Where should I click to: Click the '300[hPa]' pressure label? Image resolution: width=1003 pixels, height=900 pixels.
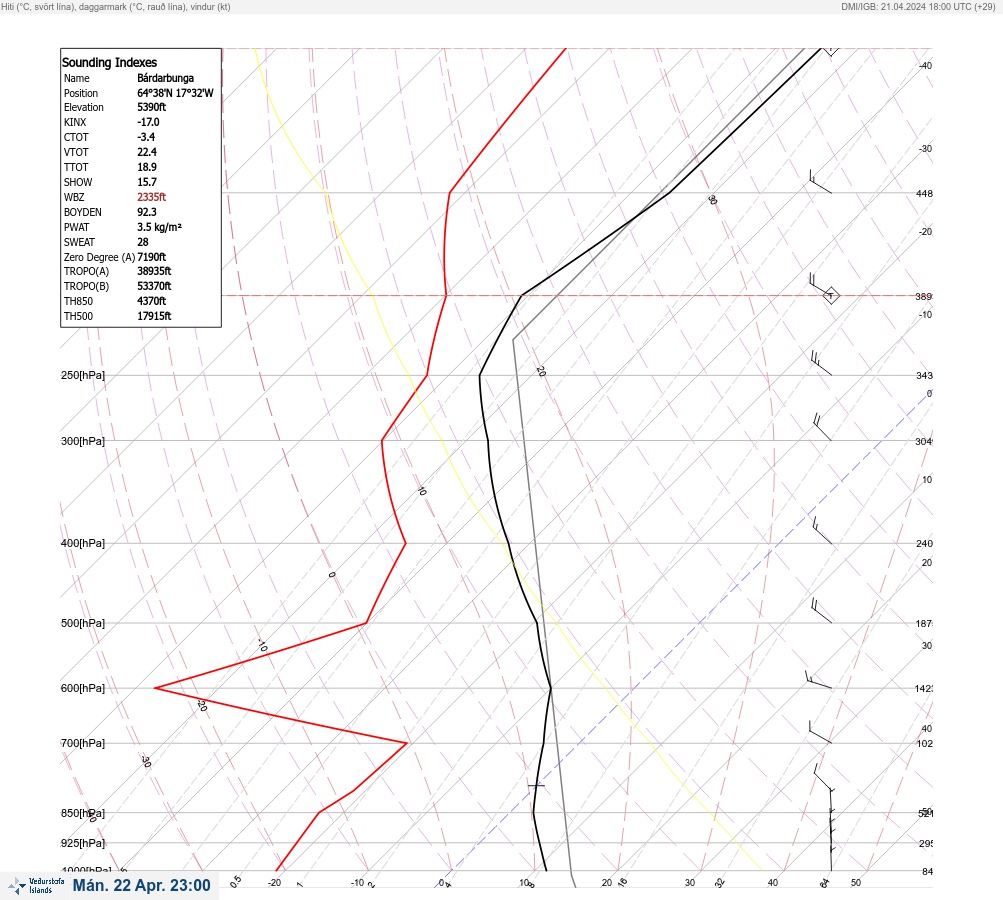(83, 441)
